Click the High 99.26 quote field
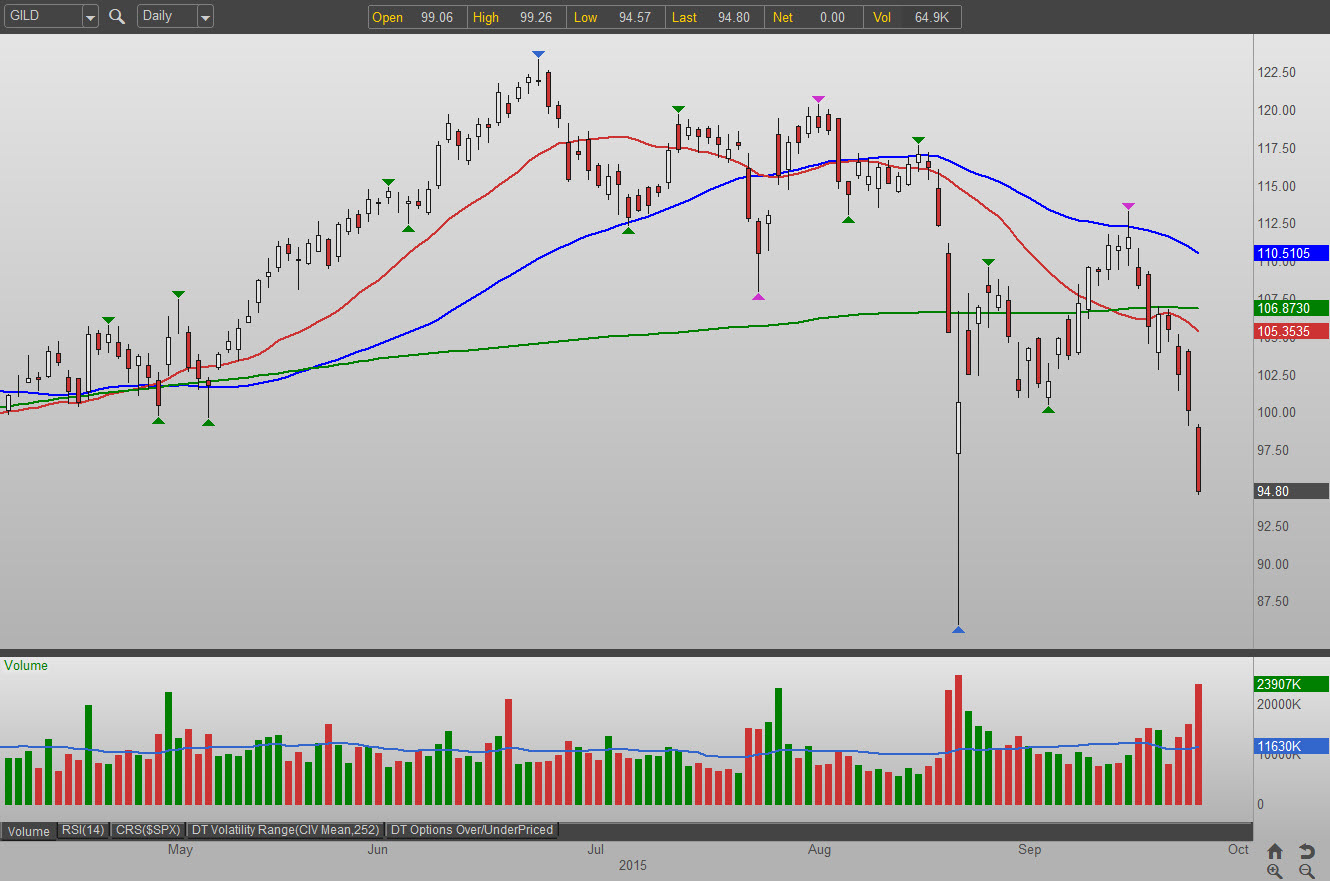 coord(517,17)
